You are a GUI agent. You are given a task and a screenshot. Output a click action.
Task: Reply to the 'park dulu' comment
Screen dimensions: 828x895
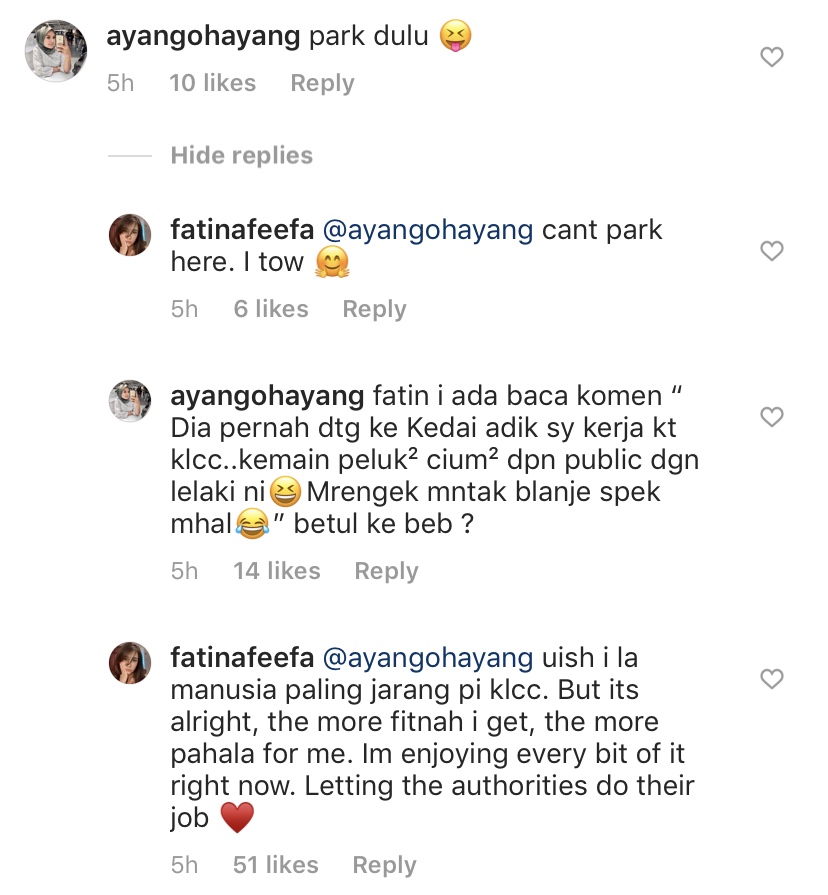(322, 83)
